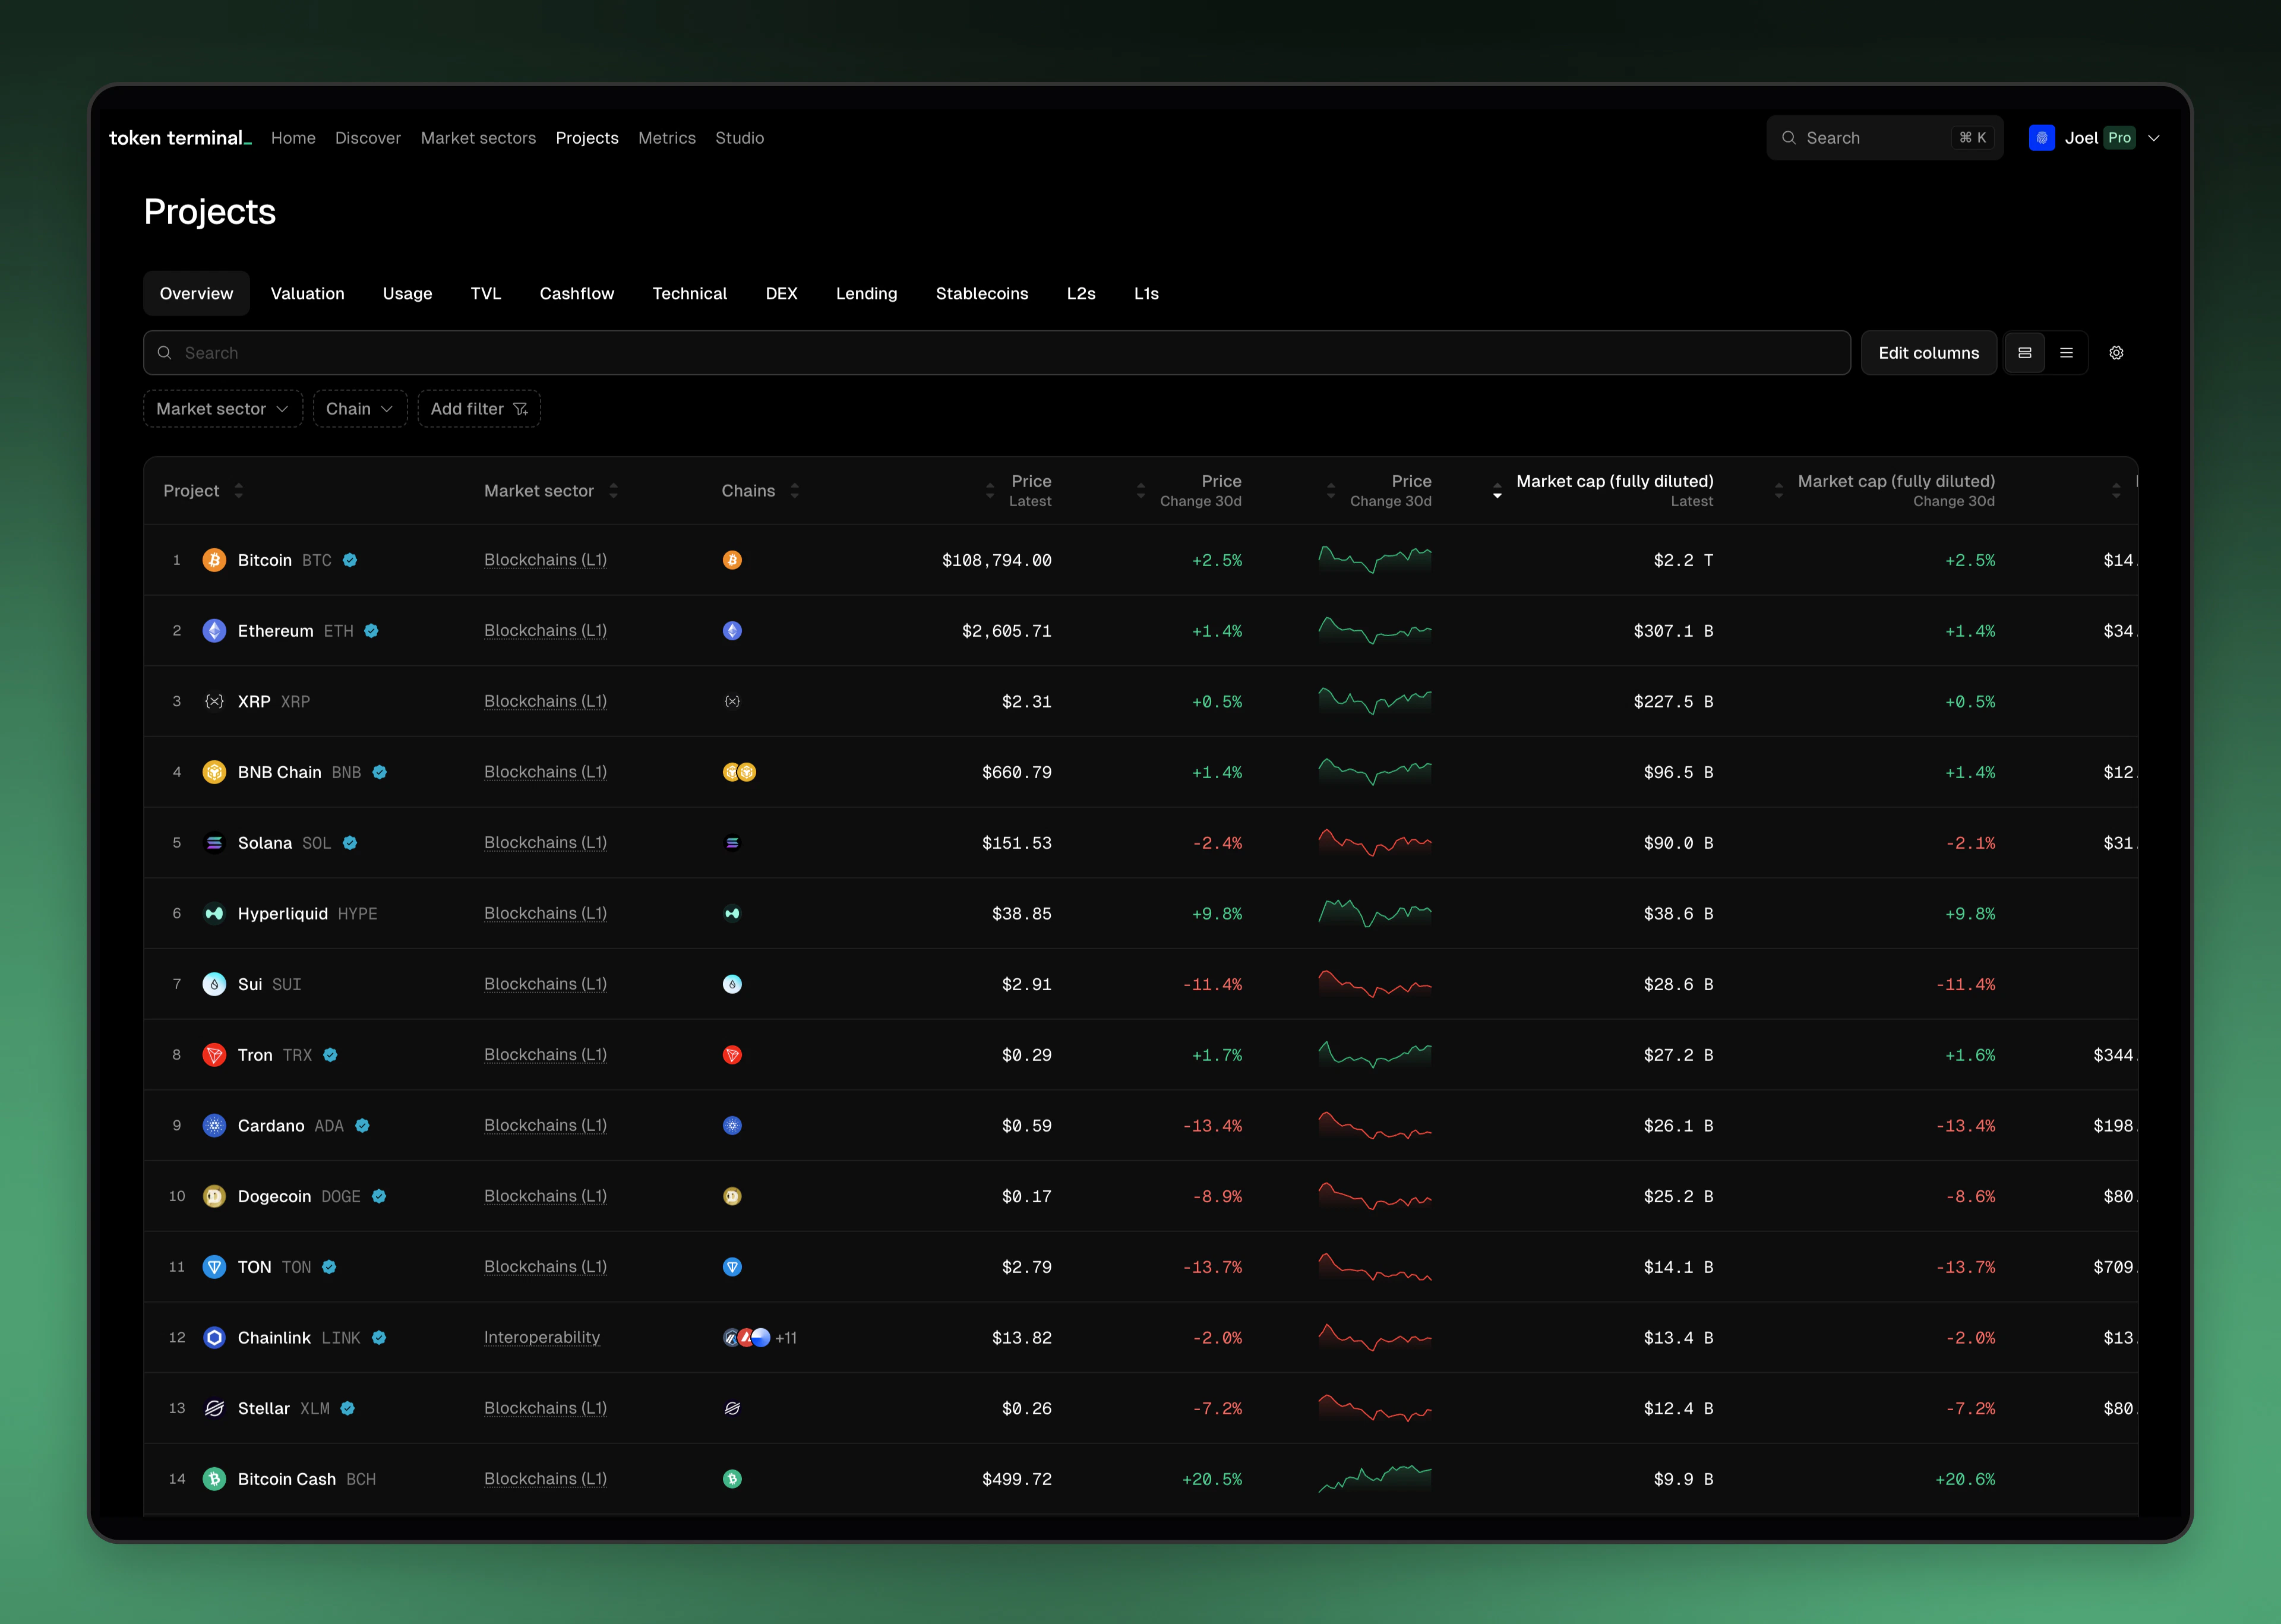The width and height of the screenshot is (2281, 1624).
Task: Click Bitcoin Cash's 30d price sparkline chart
Action: click(1375, 1479)
